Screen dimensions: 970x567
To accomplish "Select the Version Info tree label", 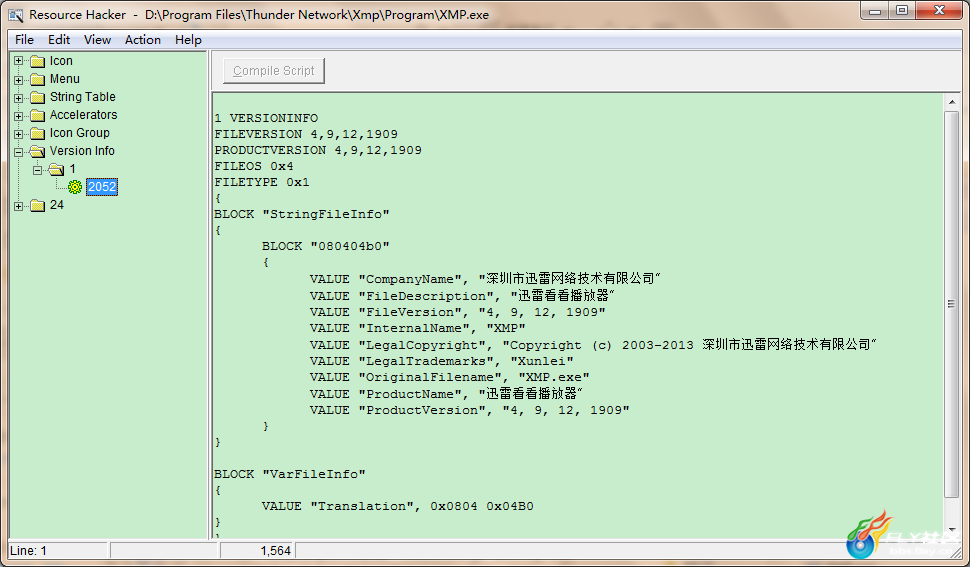I will (82, 151).
